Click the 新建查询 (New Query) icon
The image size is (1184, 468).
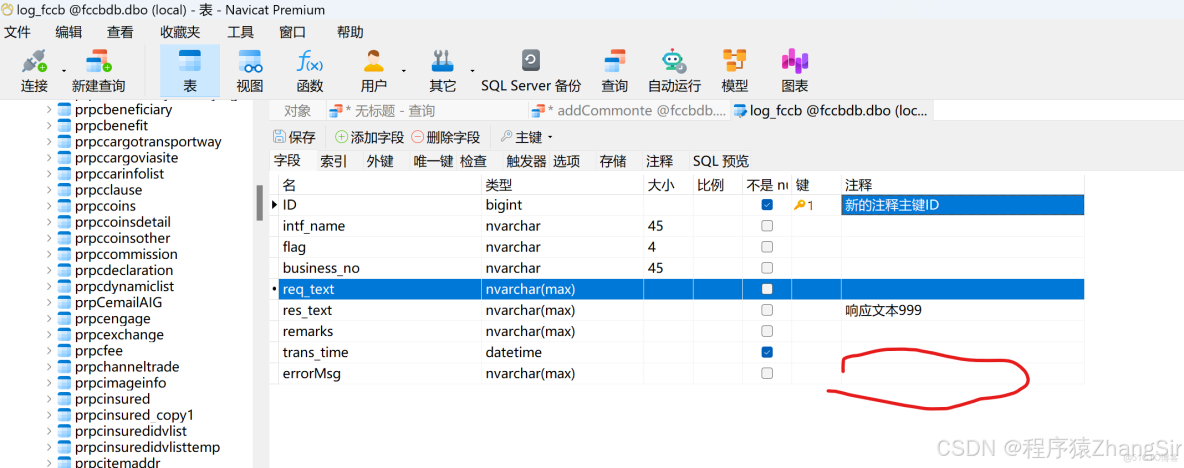pyautogui.click(x=98, y=61)
